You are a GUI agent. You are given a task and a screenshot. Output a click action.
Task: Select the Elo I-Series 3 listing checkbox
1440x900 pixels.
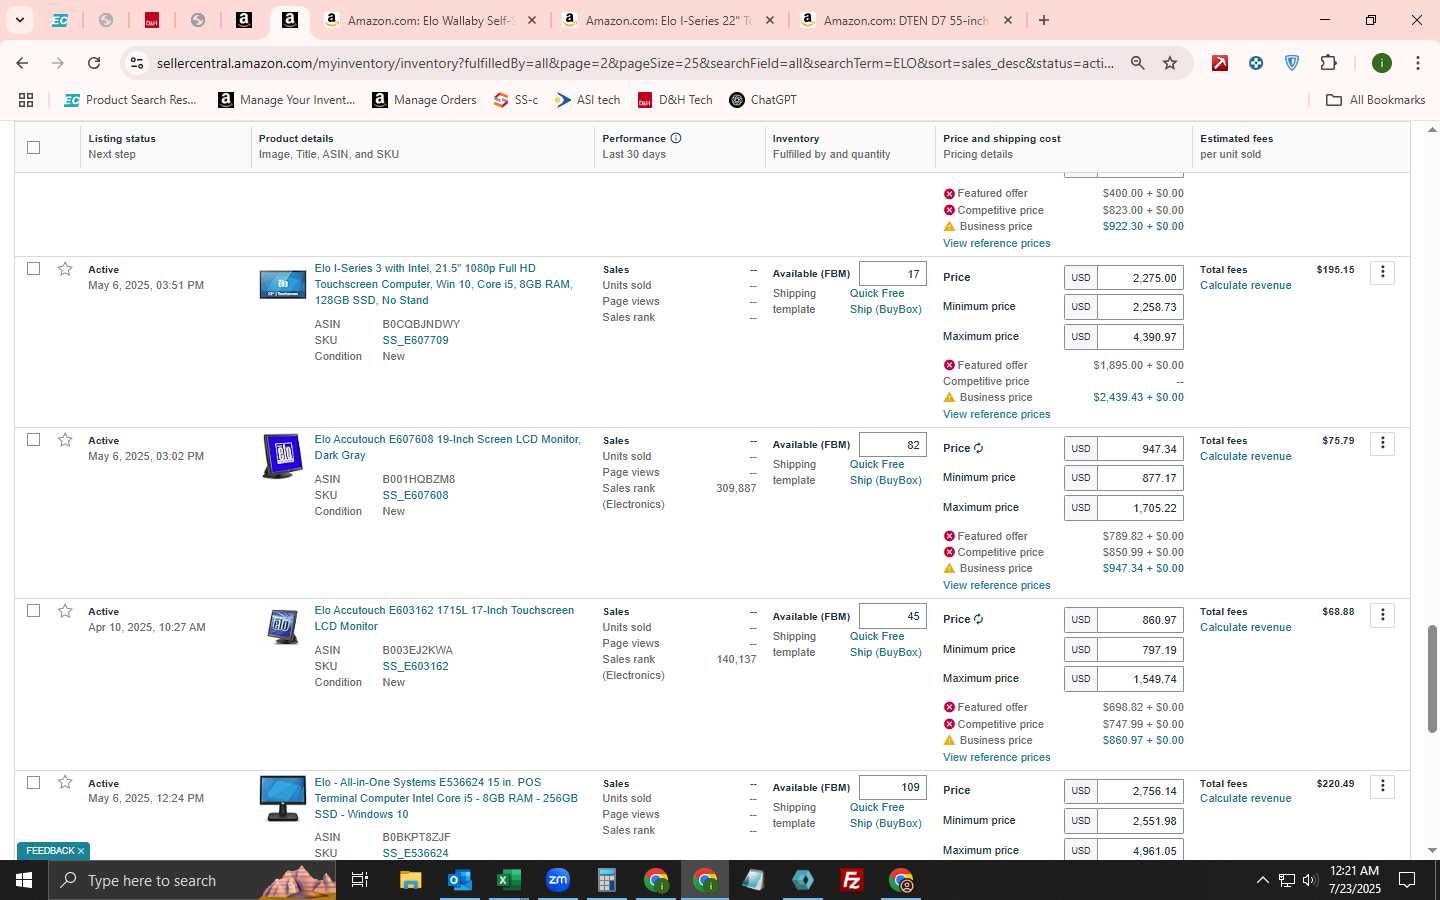click(x=33, y=268)
